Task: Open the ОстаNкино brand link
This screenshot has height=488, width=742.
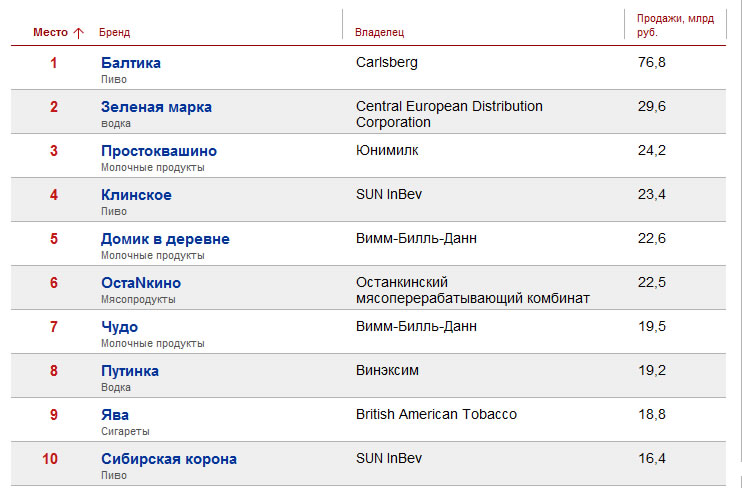Action: tap(141, 283)
